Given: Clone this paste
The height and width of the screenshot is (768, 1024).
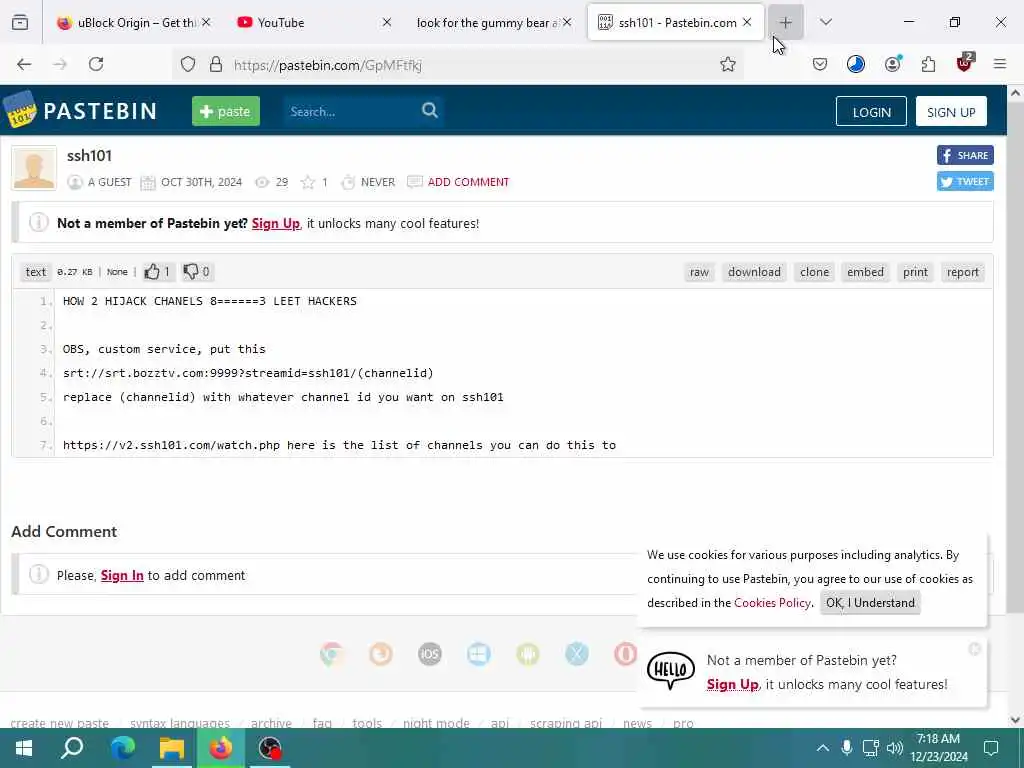Looking at the screenshot, I should tap(814, 272).
